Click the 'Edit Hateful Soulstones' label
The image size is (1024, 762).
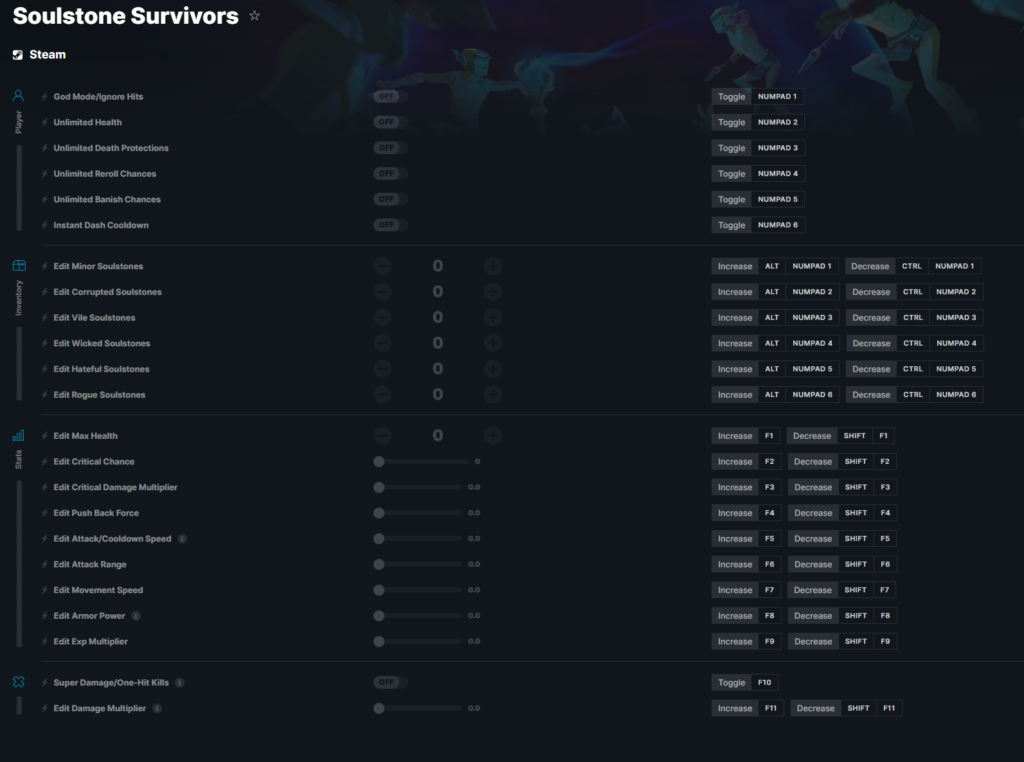click(101, 369)
